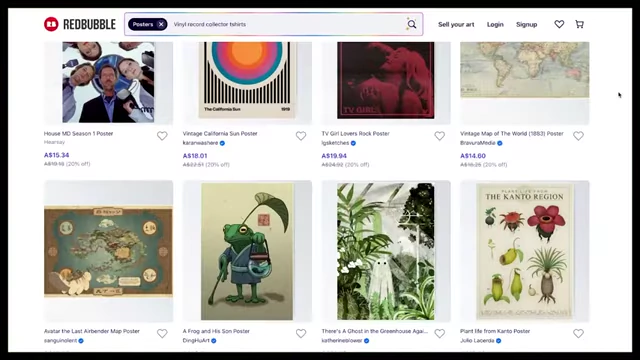Click Plant life from Kanto Poster title
The image size is (640, 360).
click(x=495, y=331)
